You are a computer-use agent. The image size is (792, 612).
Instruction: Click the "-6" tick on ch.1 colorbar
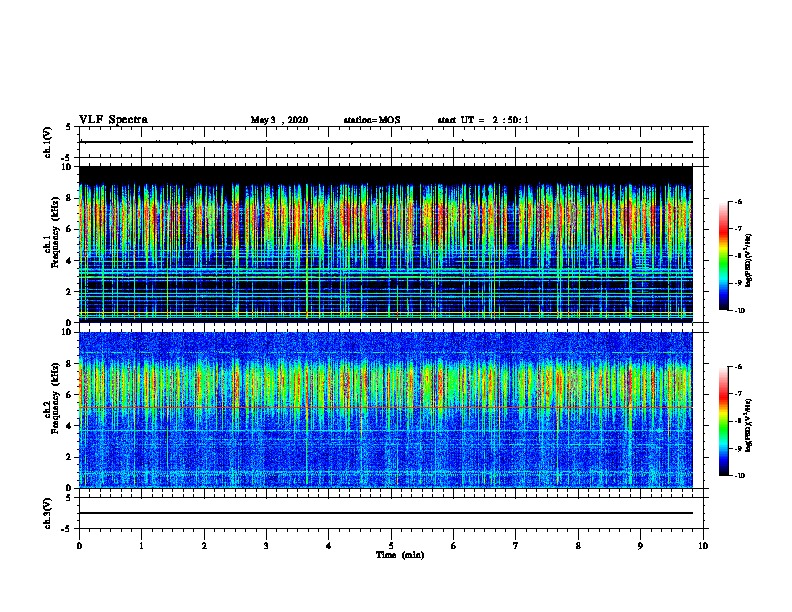click(738, 202)
